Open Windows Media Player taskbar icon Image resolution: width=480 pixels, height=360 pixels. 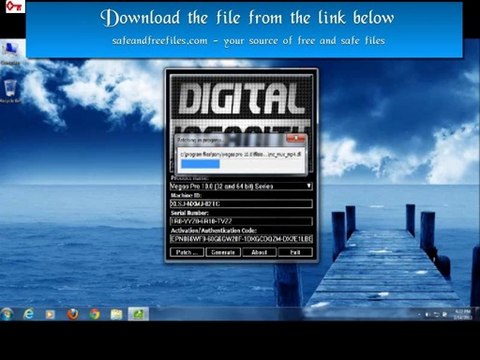pyautogui.click(x=50, y=314)
